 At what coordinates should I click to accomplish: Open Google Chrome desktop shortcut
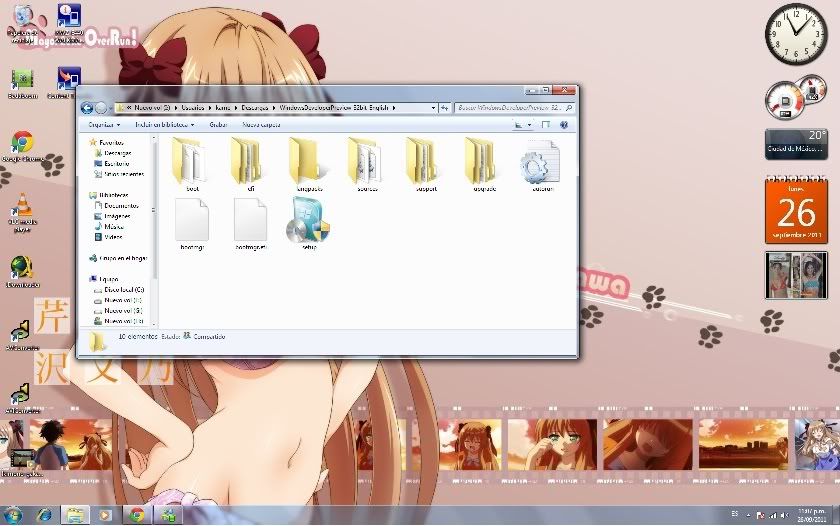tap(22, 146)
